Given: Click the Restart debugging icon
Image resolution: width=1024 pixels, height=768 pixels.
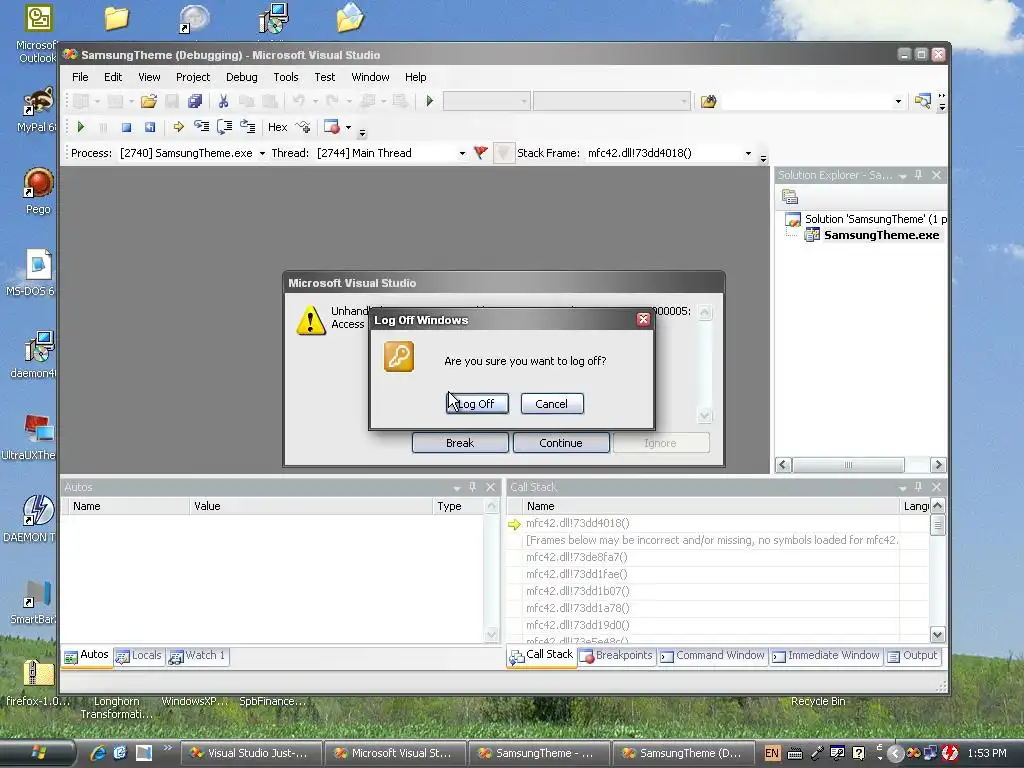Looking at the screenshot, I should [x=150, y=127].
